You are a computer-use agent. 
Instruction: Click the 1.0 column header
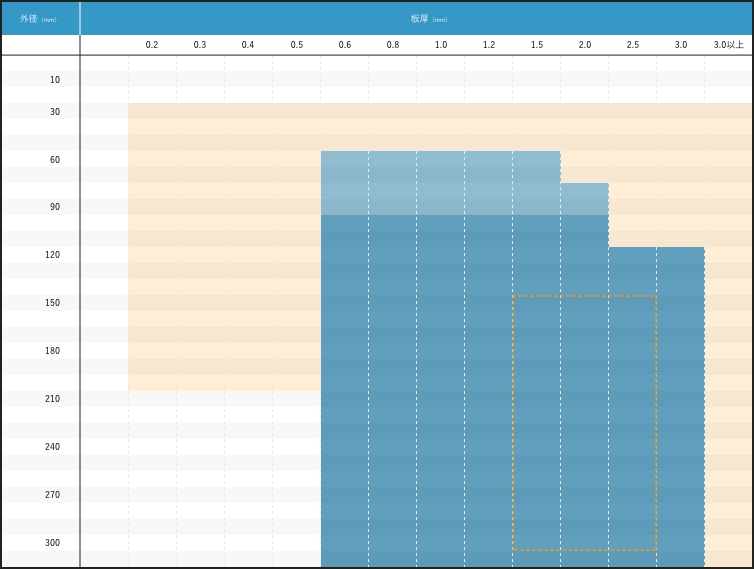click(x=441, y=45)
